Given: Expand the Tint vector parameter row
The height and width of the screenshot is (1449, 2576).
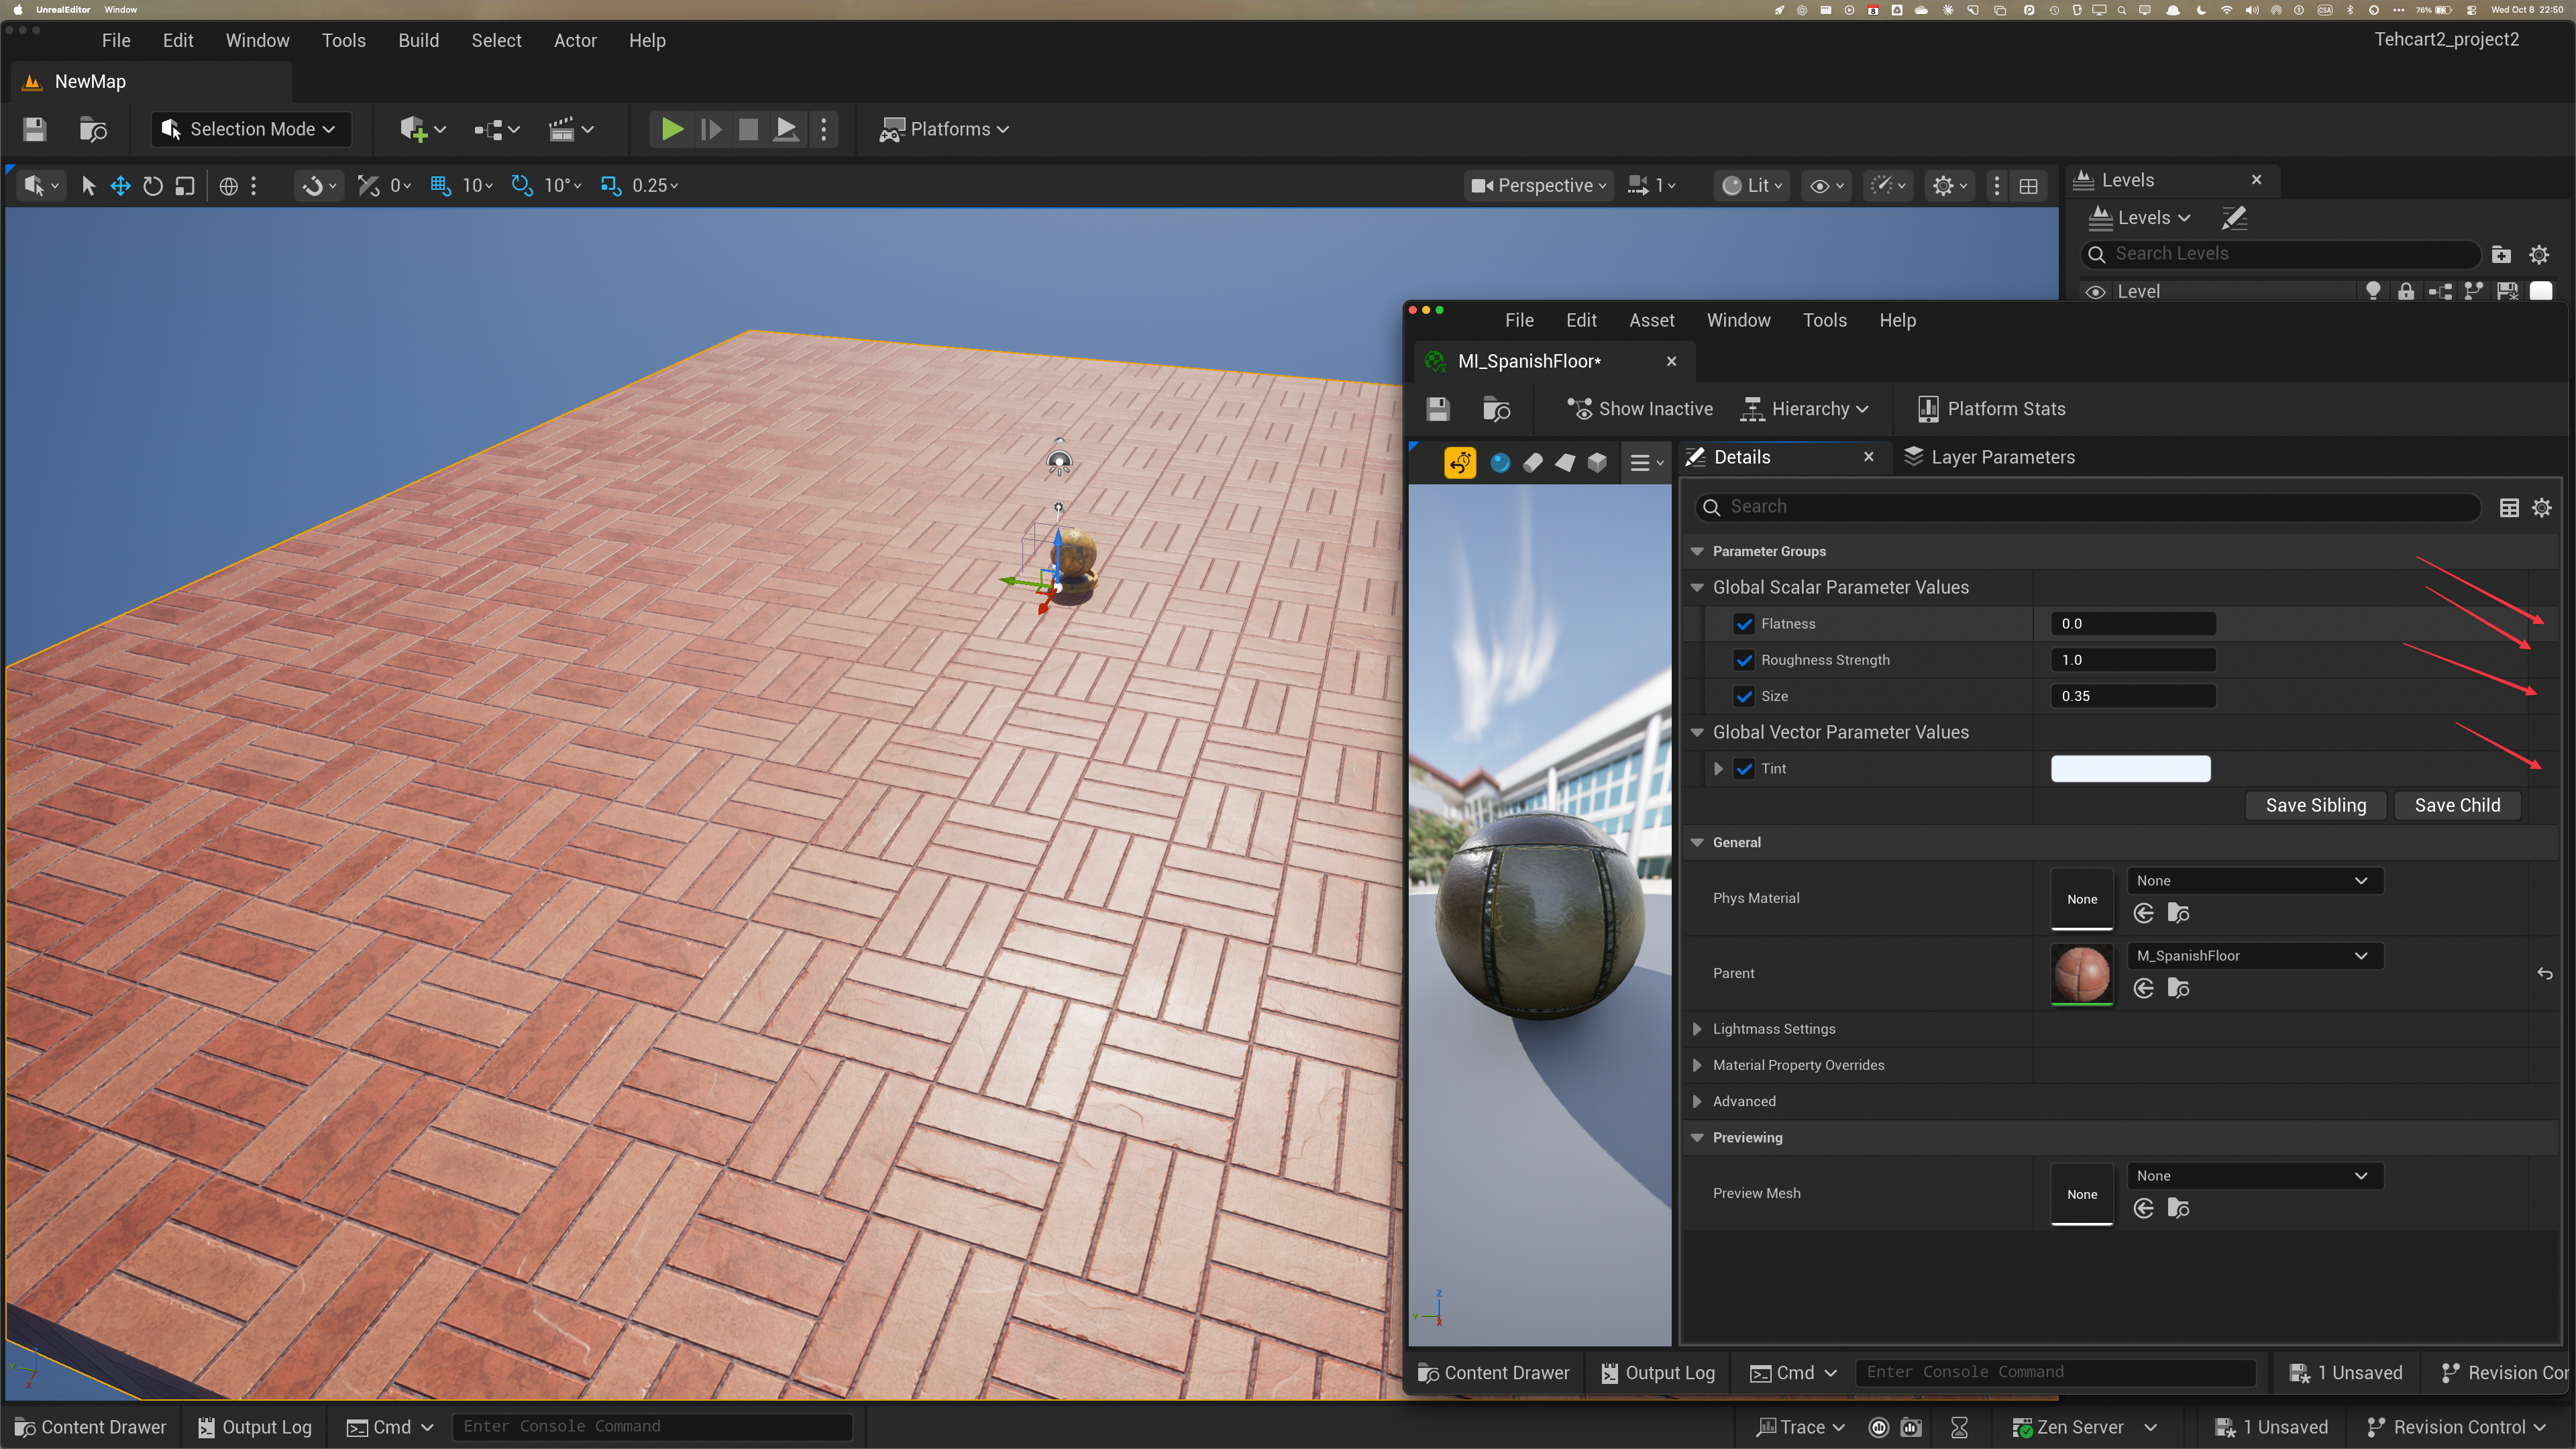Looking at the screenshot, I should pyautogui.click(x=1718, y=769).
